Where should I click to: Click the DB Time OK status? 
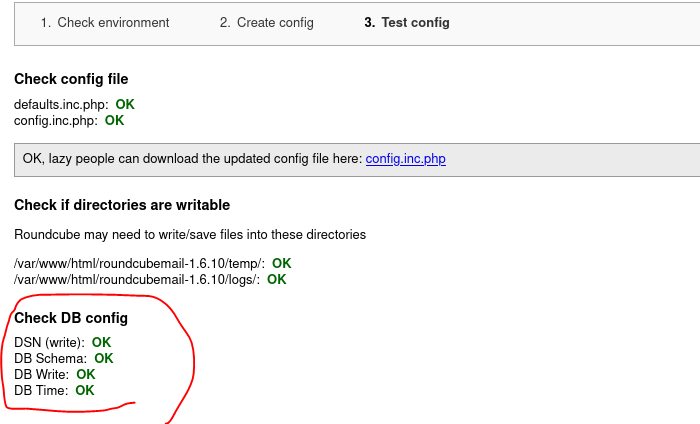point(85,391)
